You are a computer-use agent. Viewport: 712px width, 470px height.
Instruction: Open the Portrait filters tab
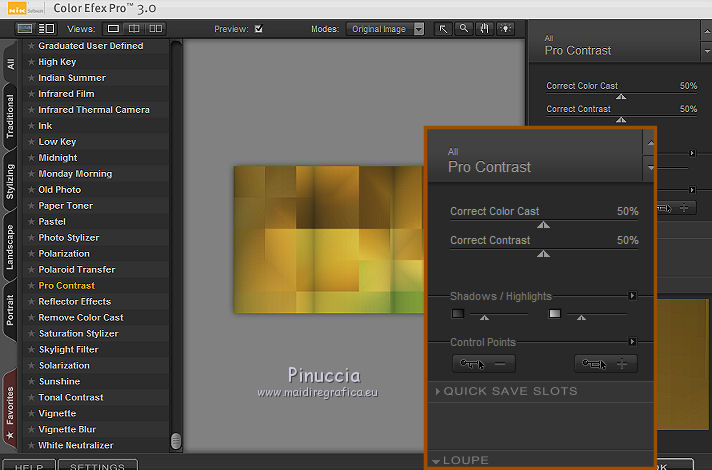tap(10, 310)
